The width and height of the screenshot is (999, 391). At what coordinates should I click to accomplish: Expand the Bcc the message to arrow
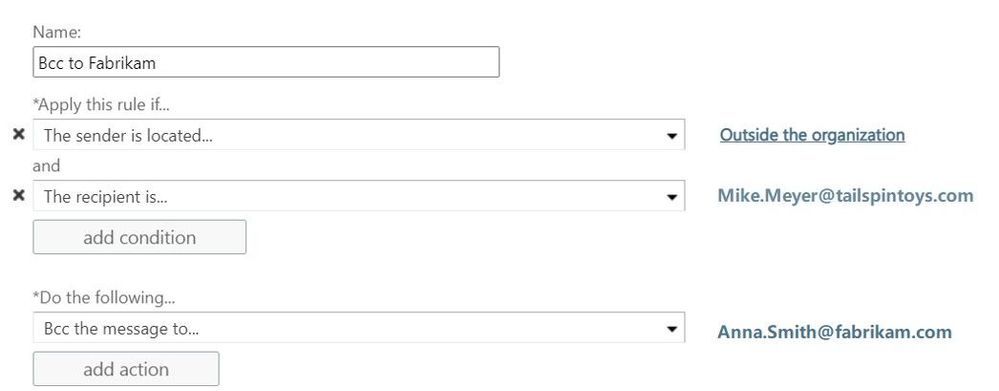pyautogui.click(x=672, y=329)
